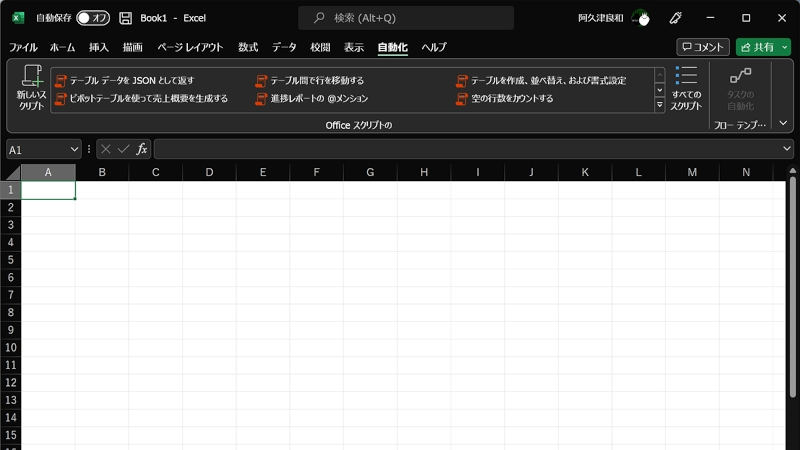
Task: Select the 自動化 tab
Action: pyautogui.click(x=392, y=47)
